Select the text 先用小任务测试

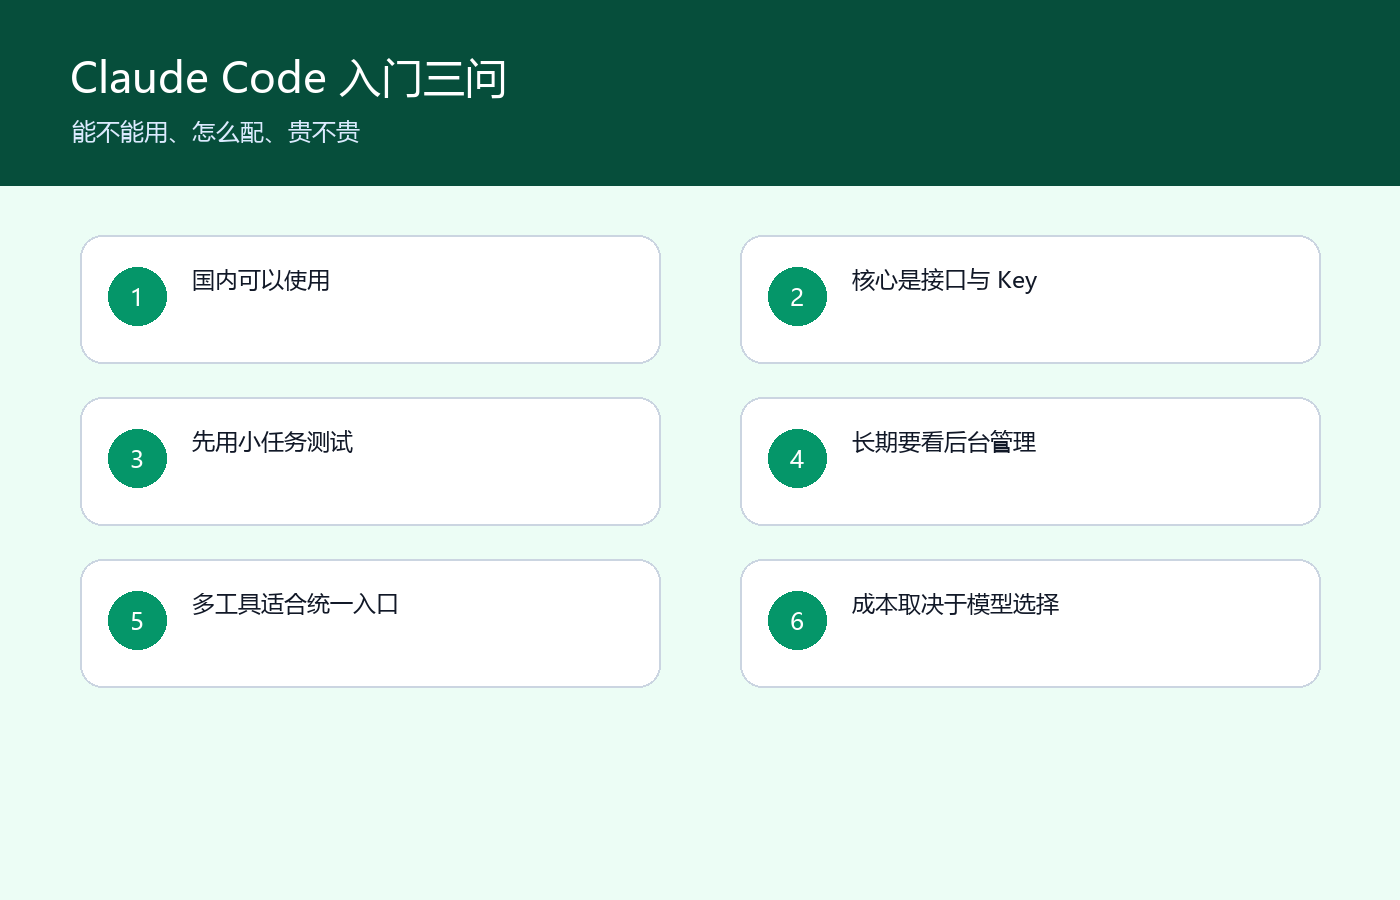(x=272, y=443)
